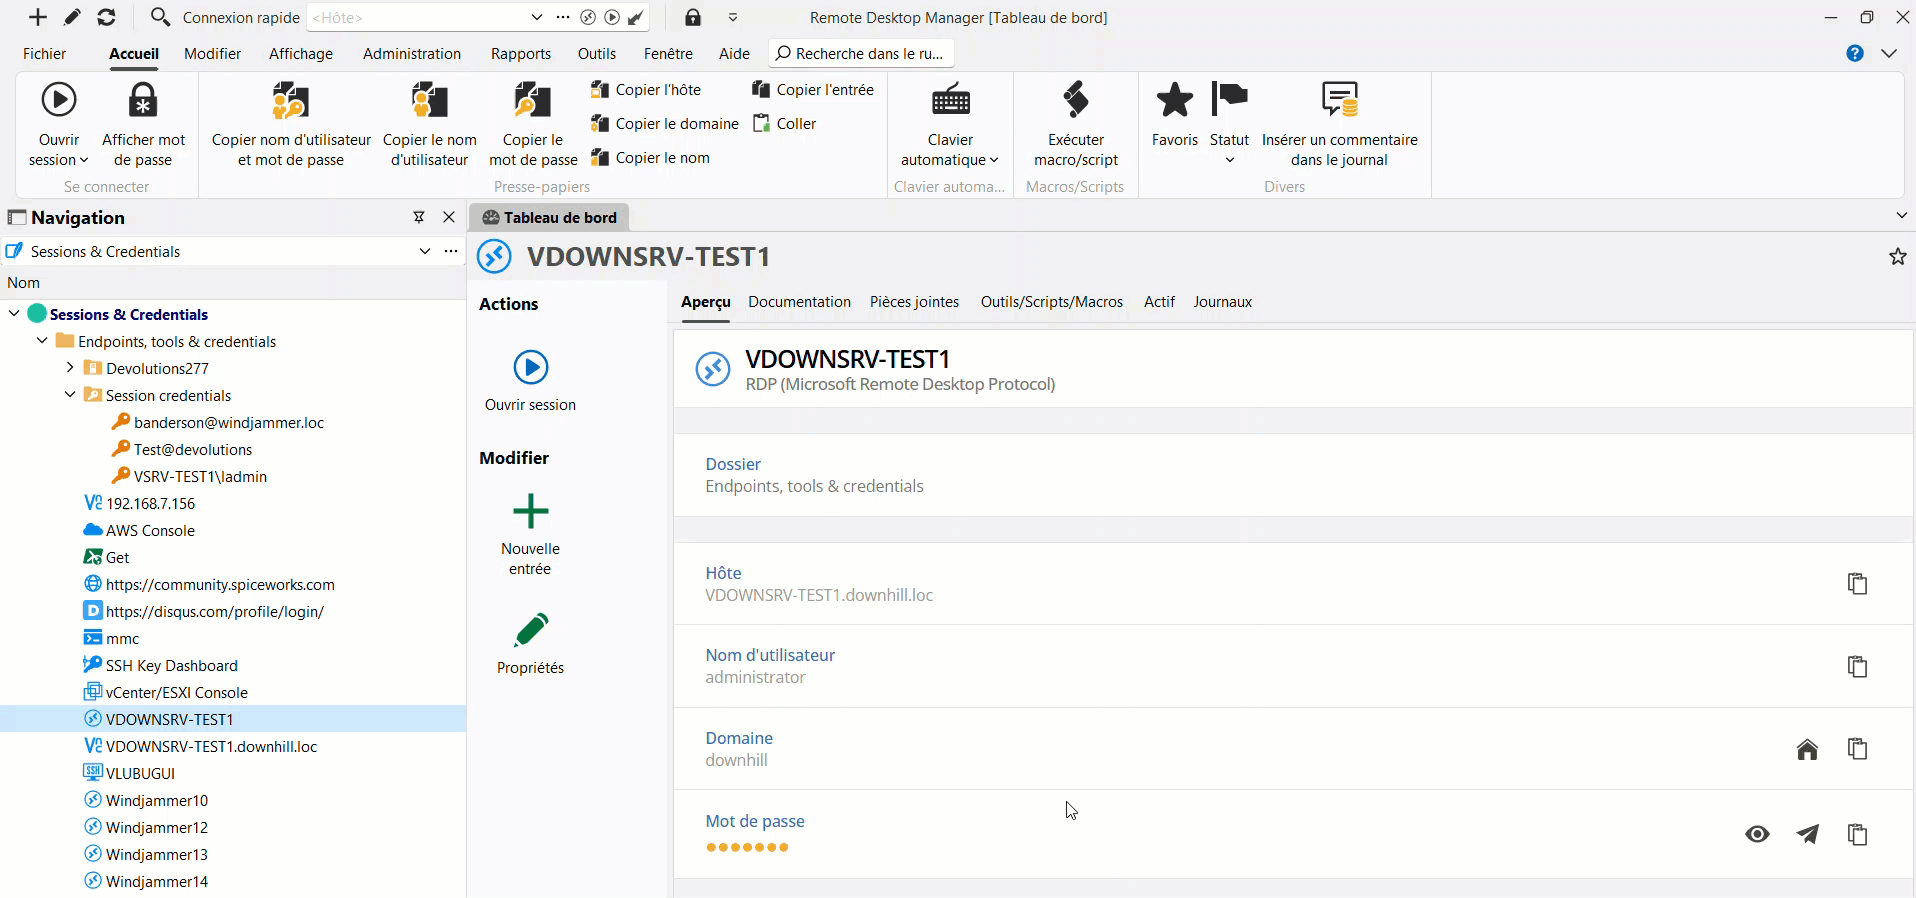Screen dimensions: 1916x898
Task: Click the Favoris star in ribbon
Action: (1175, 100)
